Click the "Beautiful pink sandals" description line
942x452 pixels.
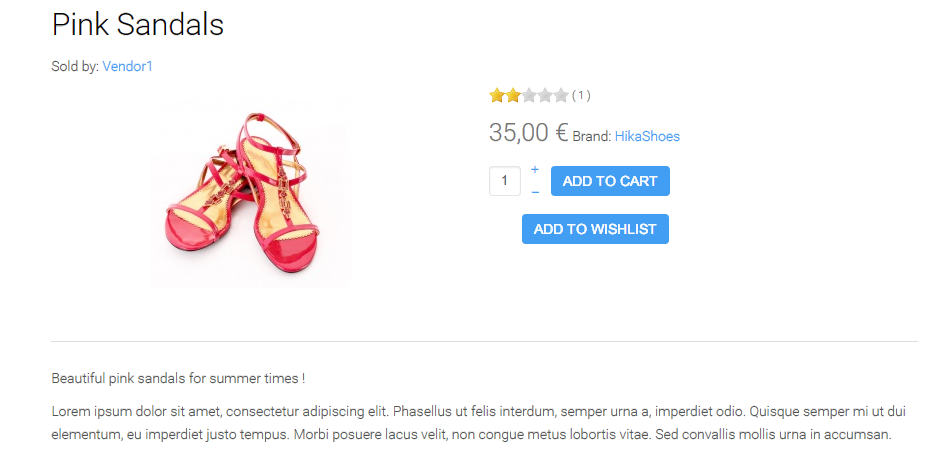[x=178, y=378]
